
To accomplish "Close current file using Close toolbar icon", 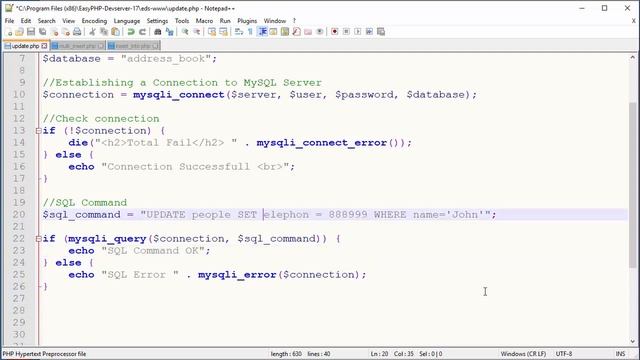I will tap(54, 32).
